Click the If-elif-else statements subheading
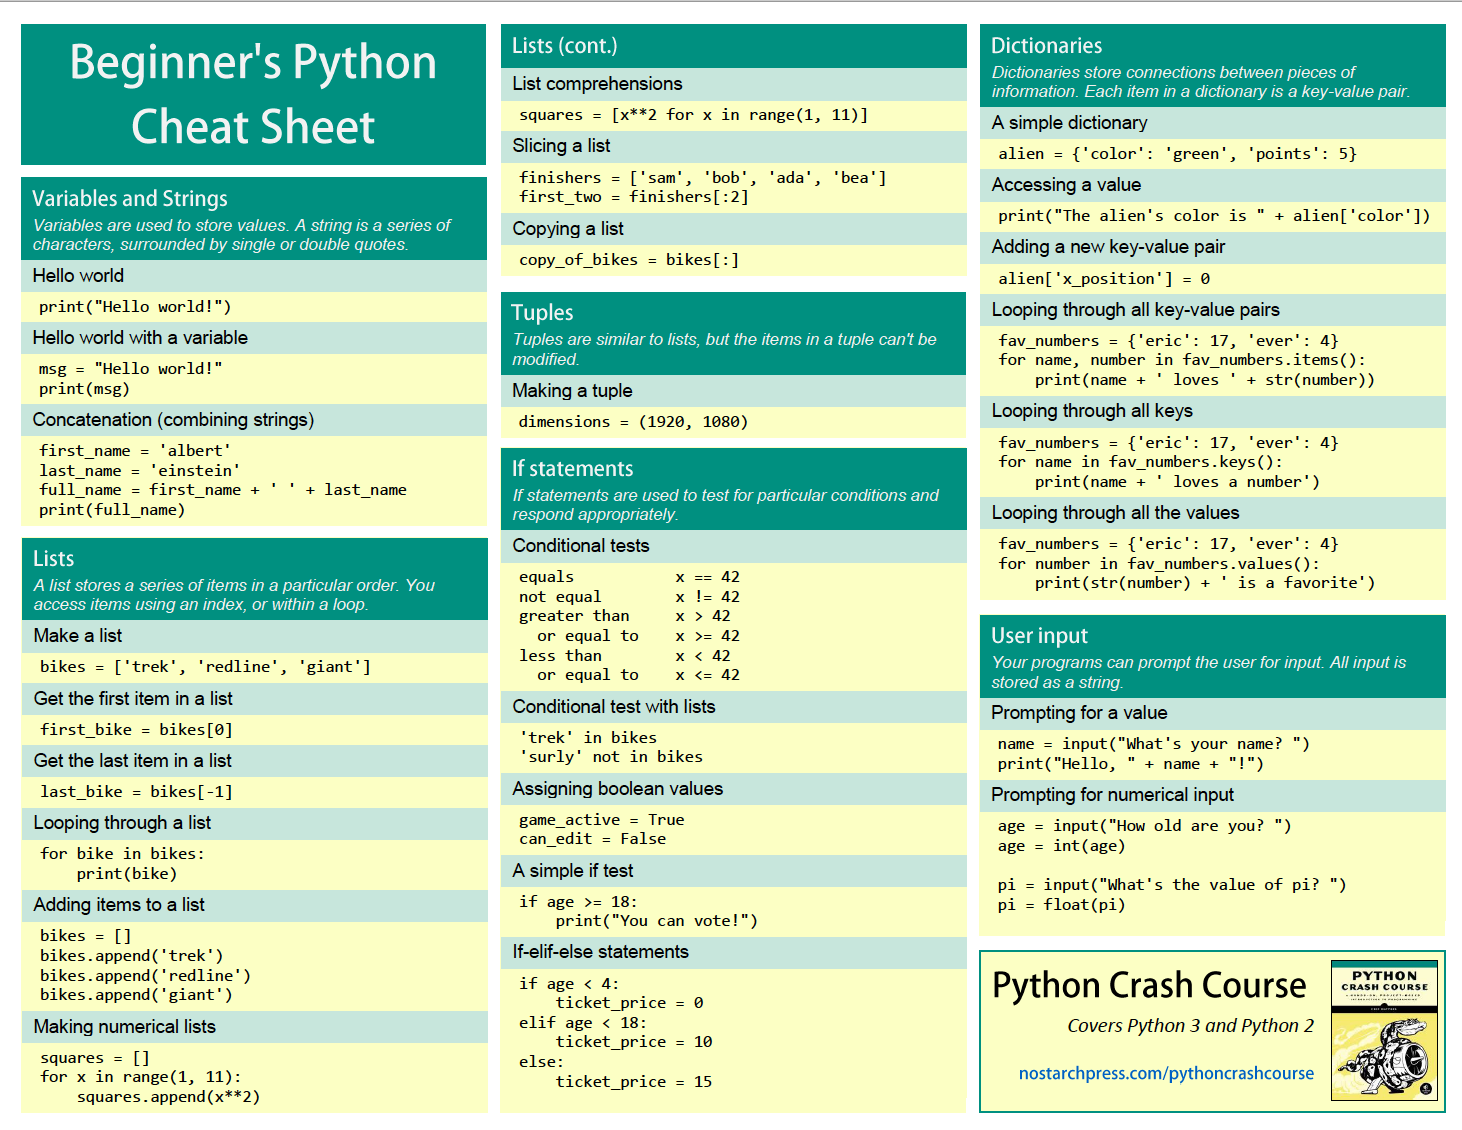 (600, 951)
